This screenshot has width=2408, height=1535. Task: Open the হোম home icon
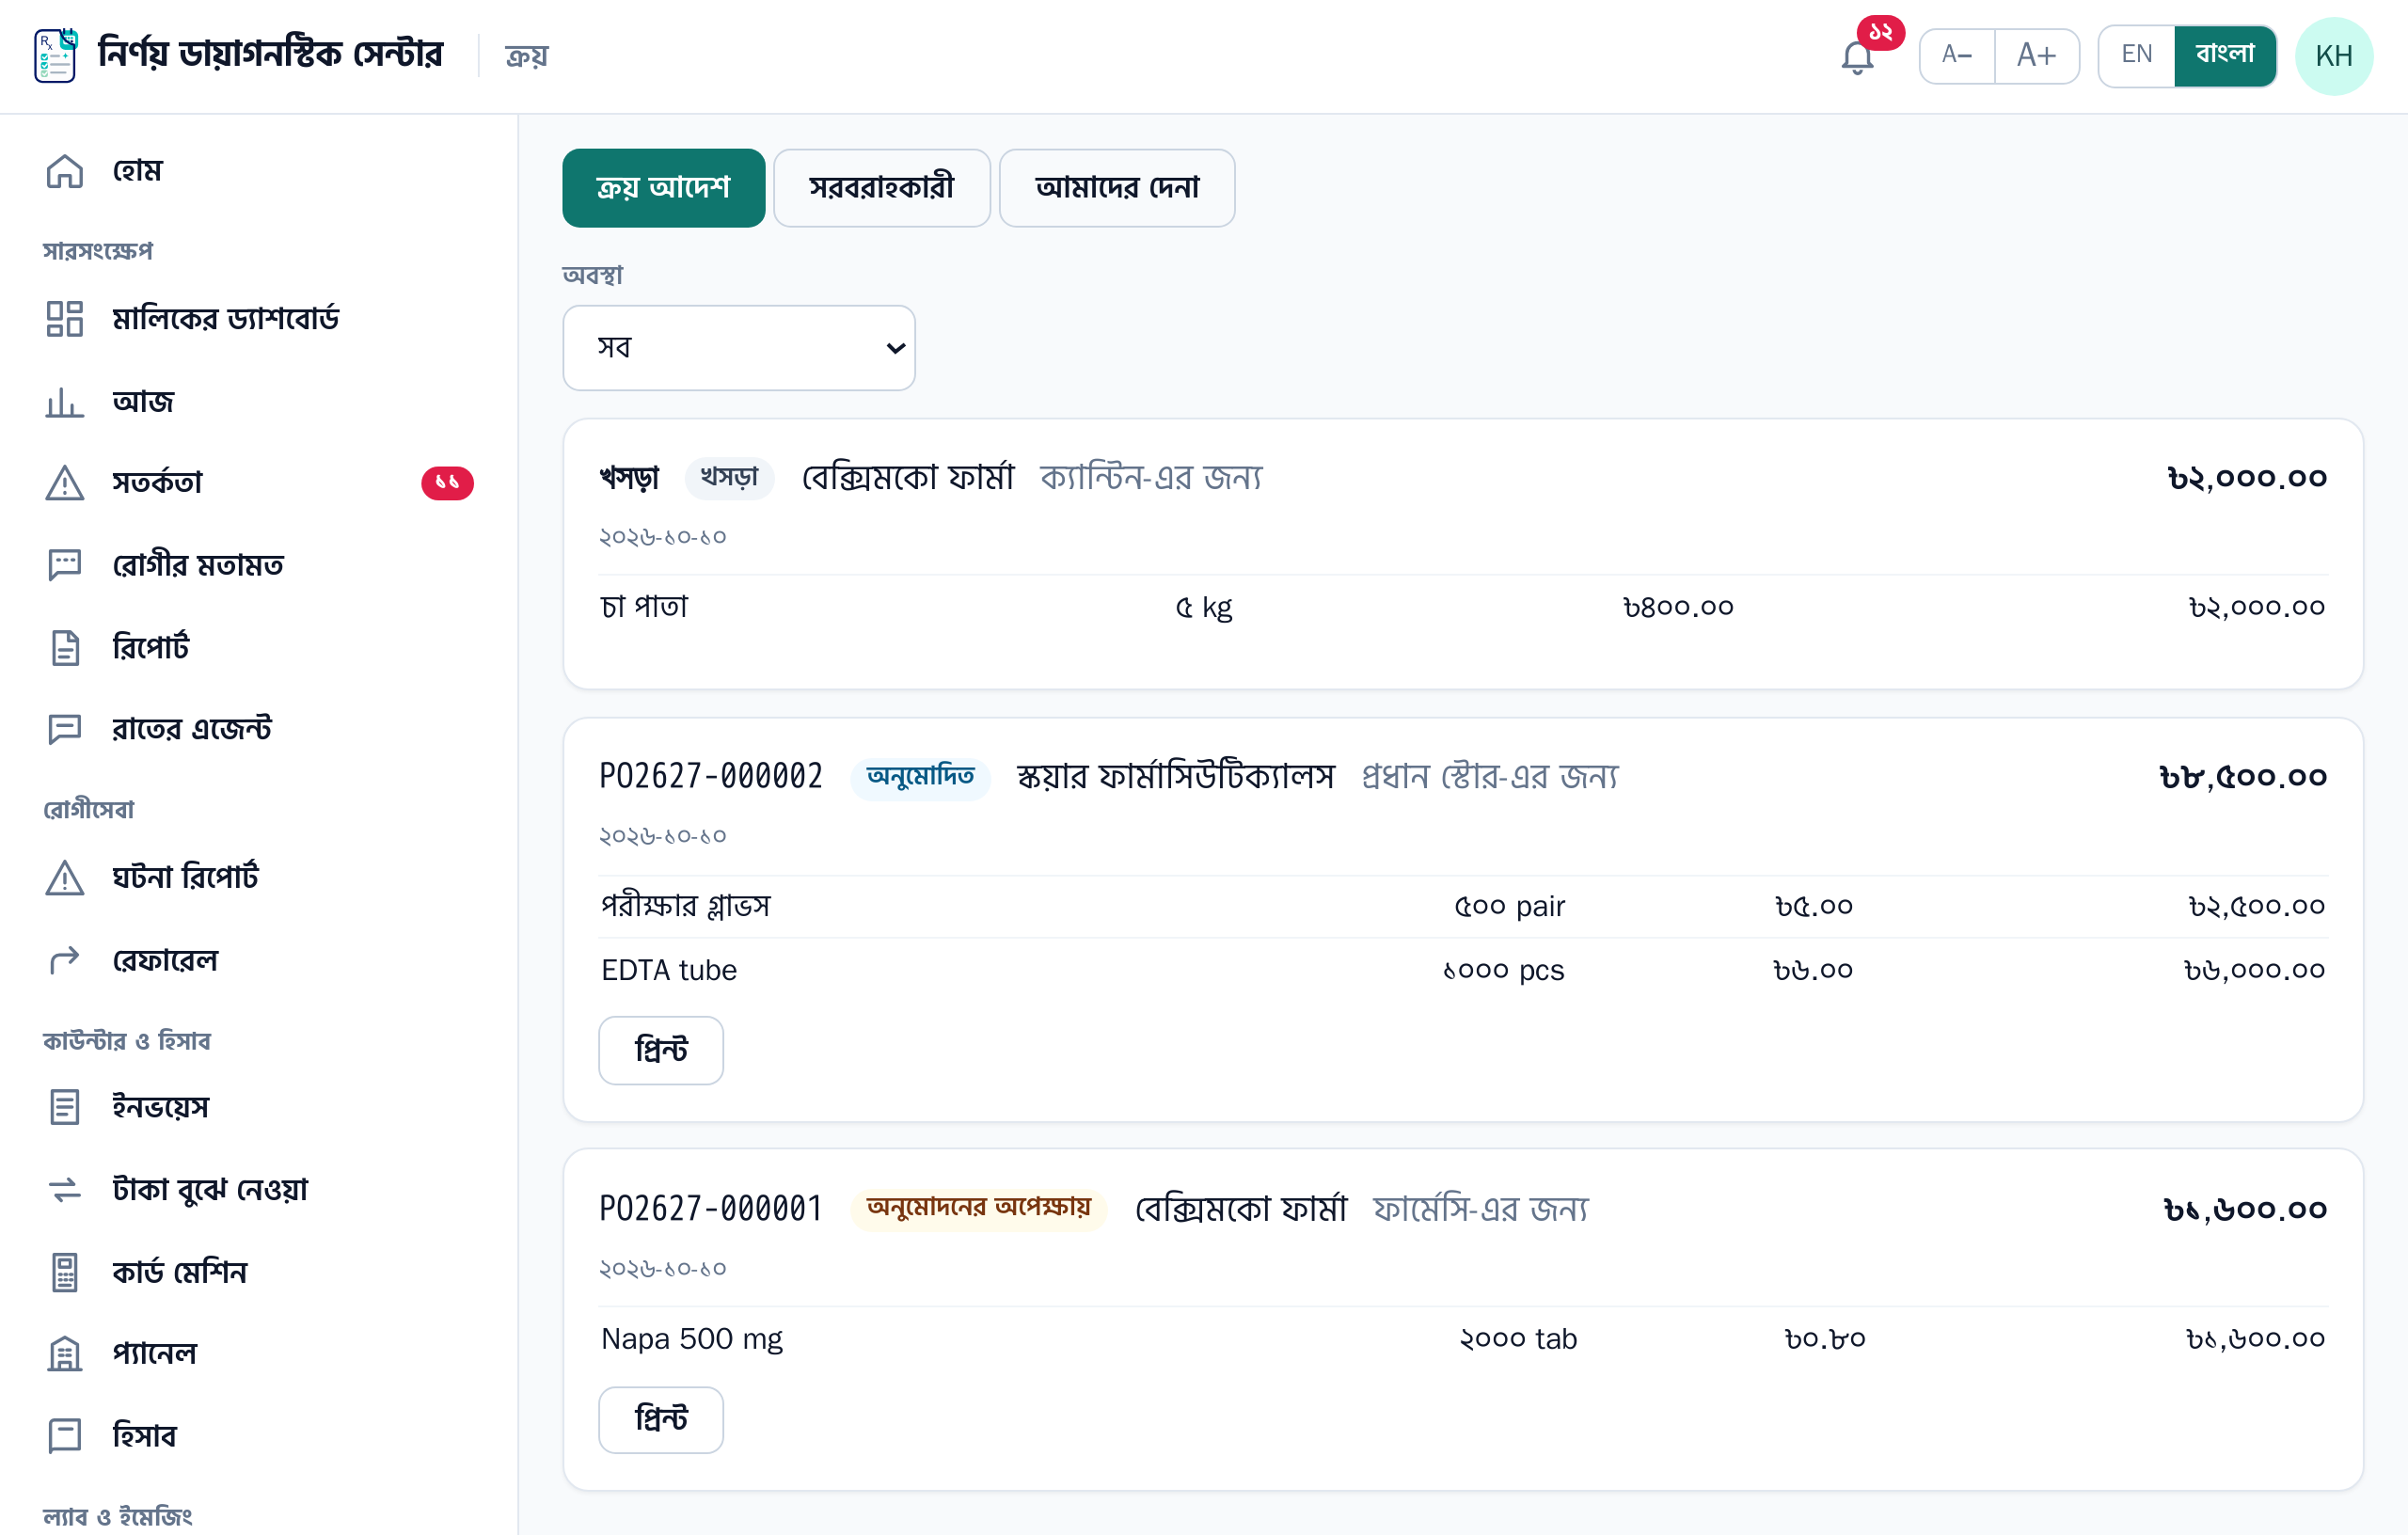(65, 171)
